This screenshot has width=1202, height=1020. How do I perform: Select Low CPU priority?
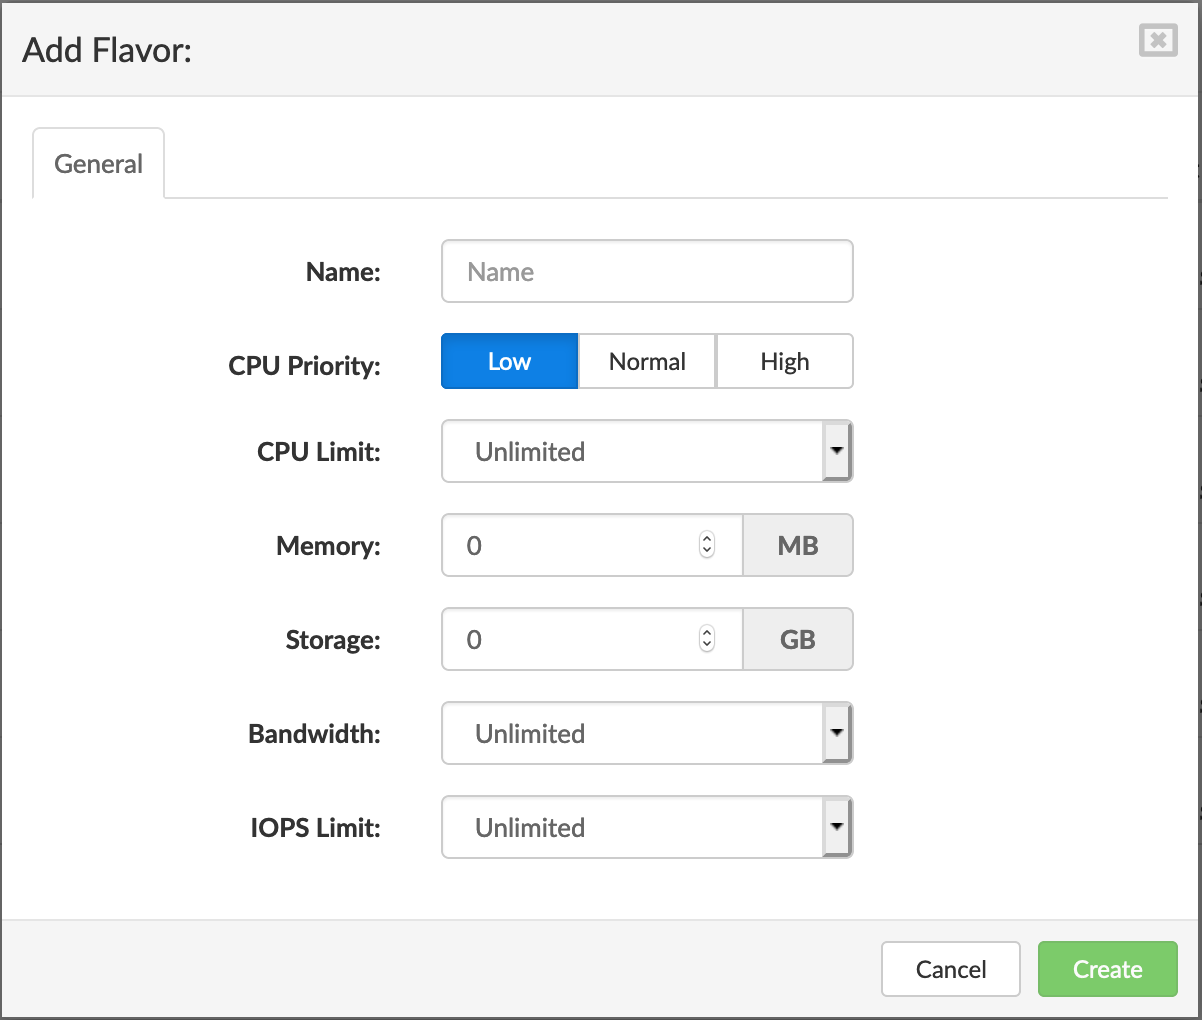(x=509, y=361)
